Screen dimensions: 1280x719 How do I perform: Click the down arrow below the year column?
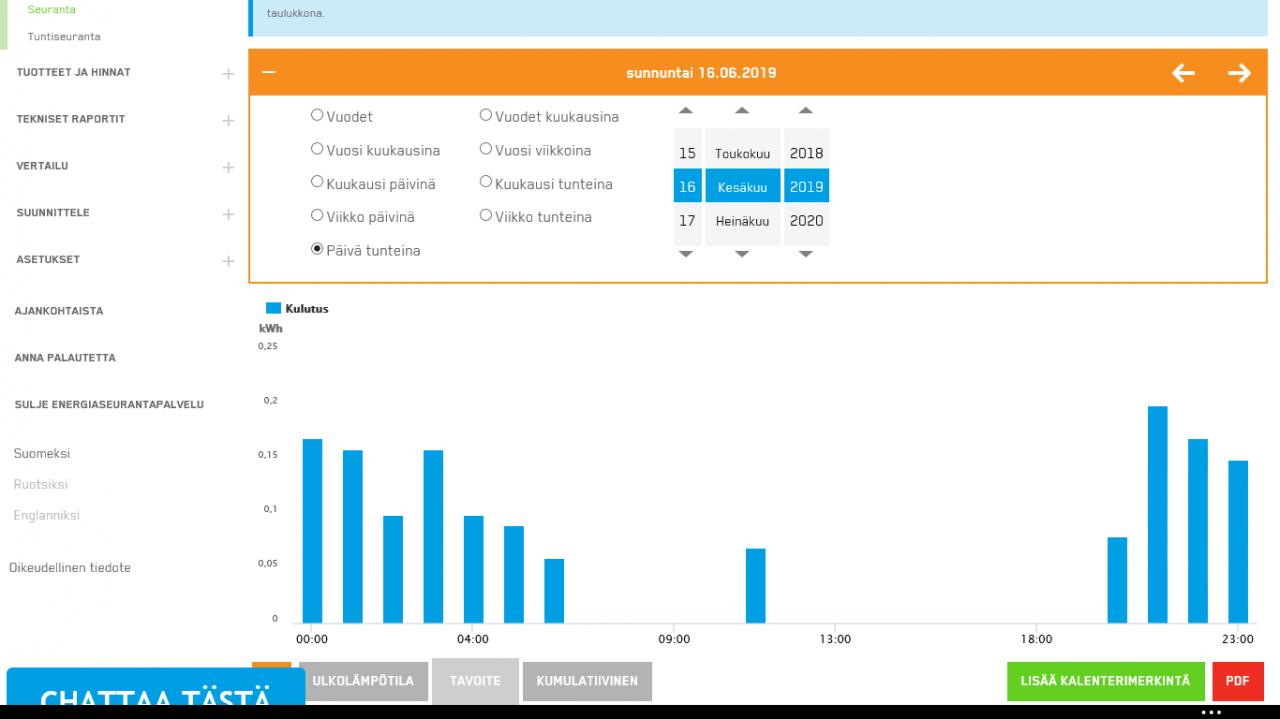806,254
